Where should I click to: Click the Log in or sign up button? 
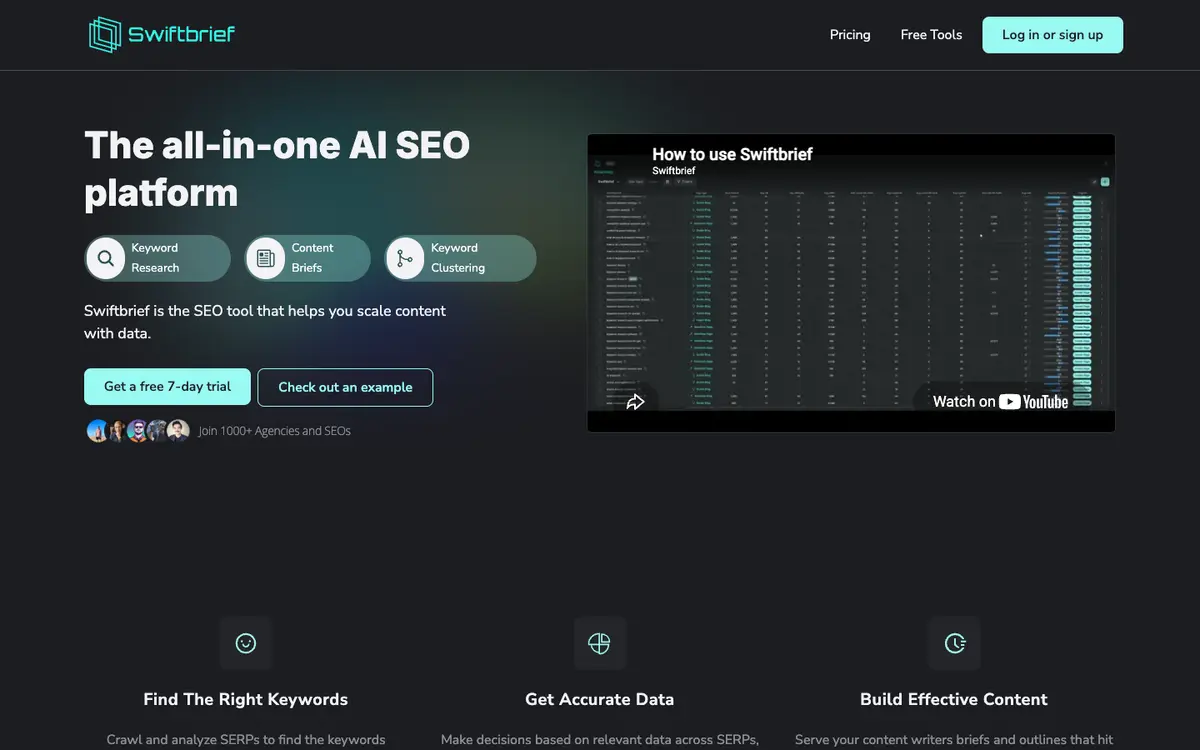[x=1052, y=35]
